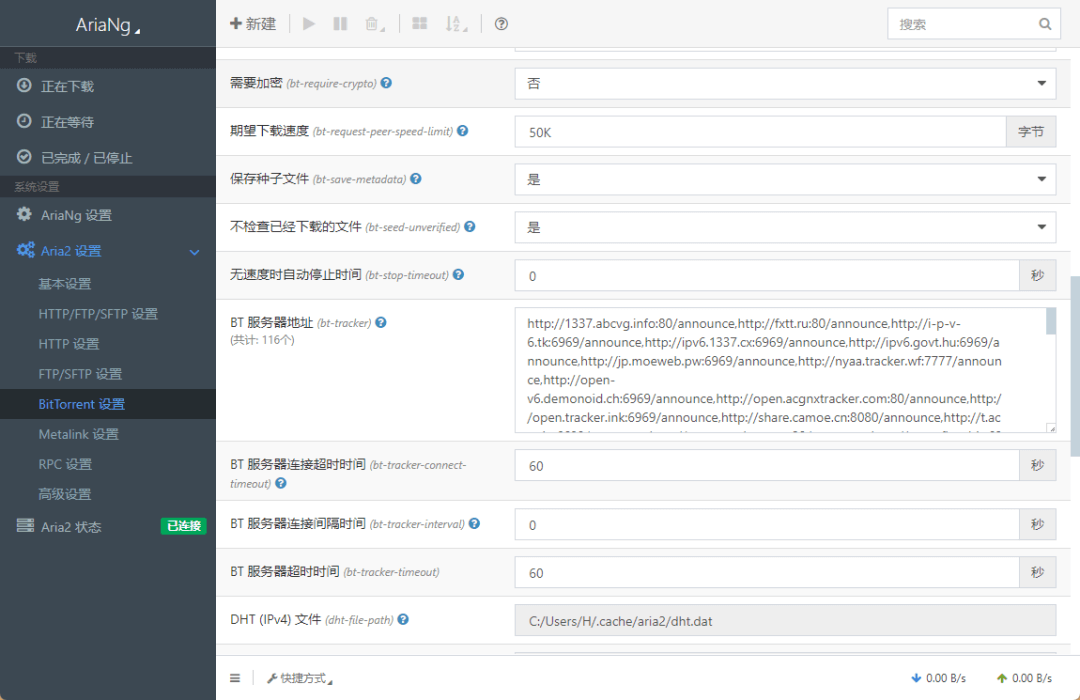Click help icon beside bt-save-metadata
Image resolution: width=1080 pixels, height=700 pixels.
pyautogui.click(x=416, y=179)
